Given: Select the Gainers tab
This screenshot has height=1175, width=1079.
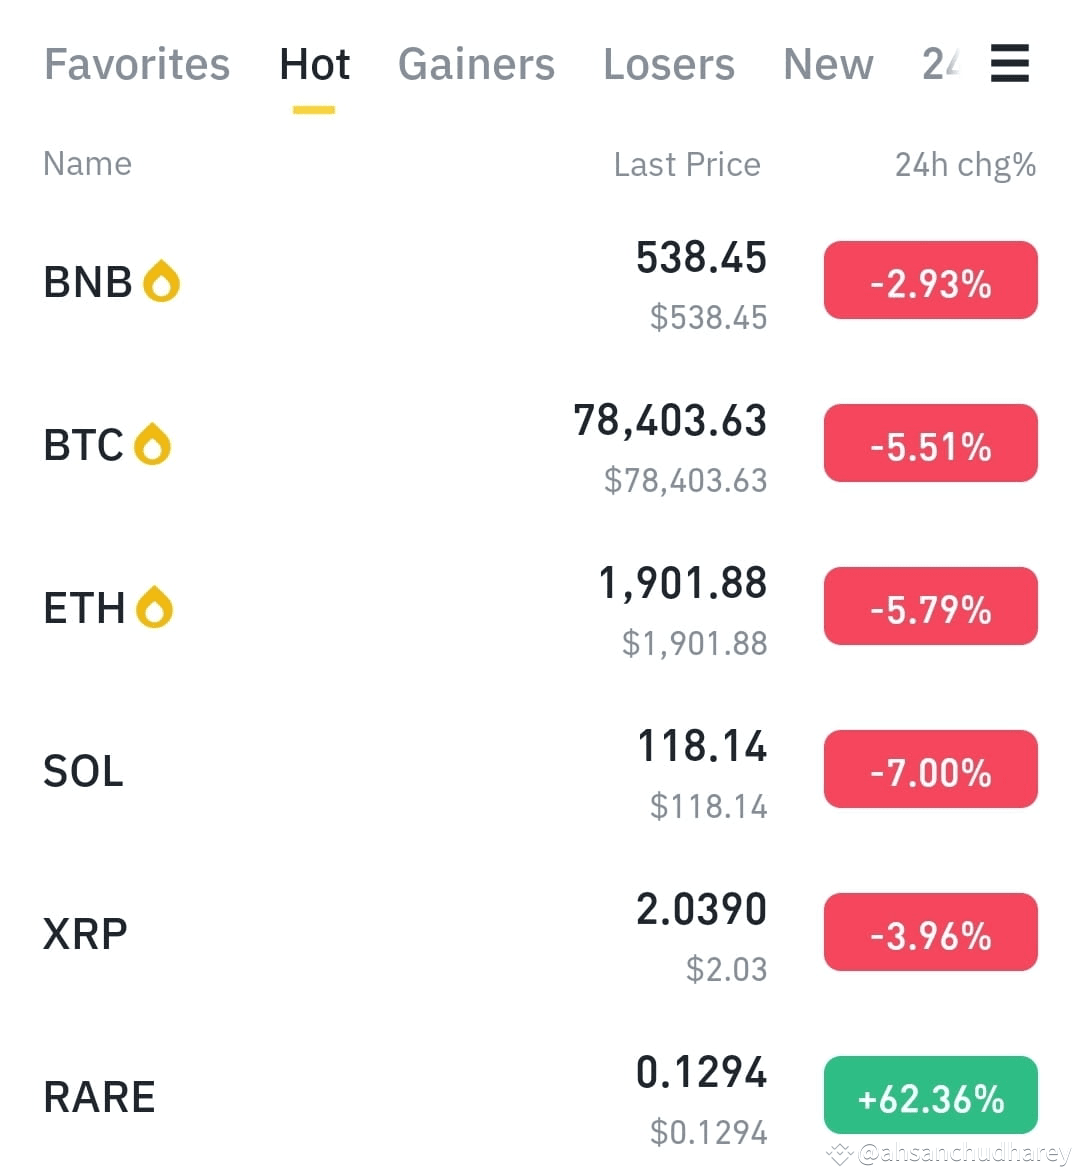Looking at the screenshot, I should pyautogui.click(x=477, y=64).
